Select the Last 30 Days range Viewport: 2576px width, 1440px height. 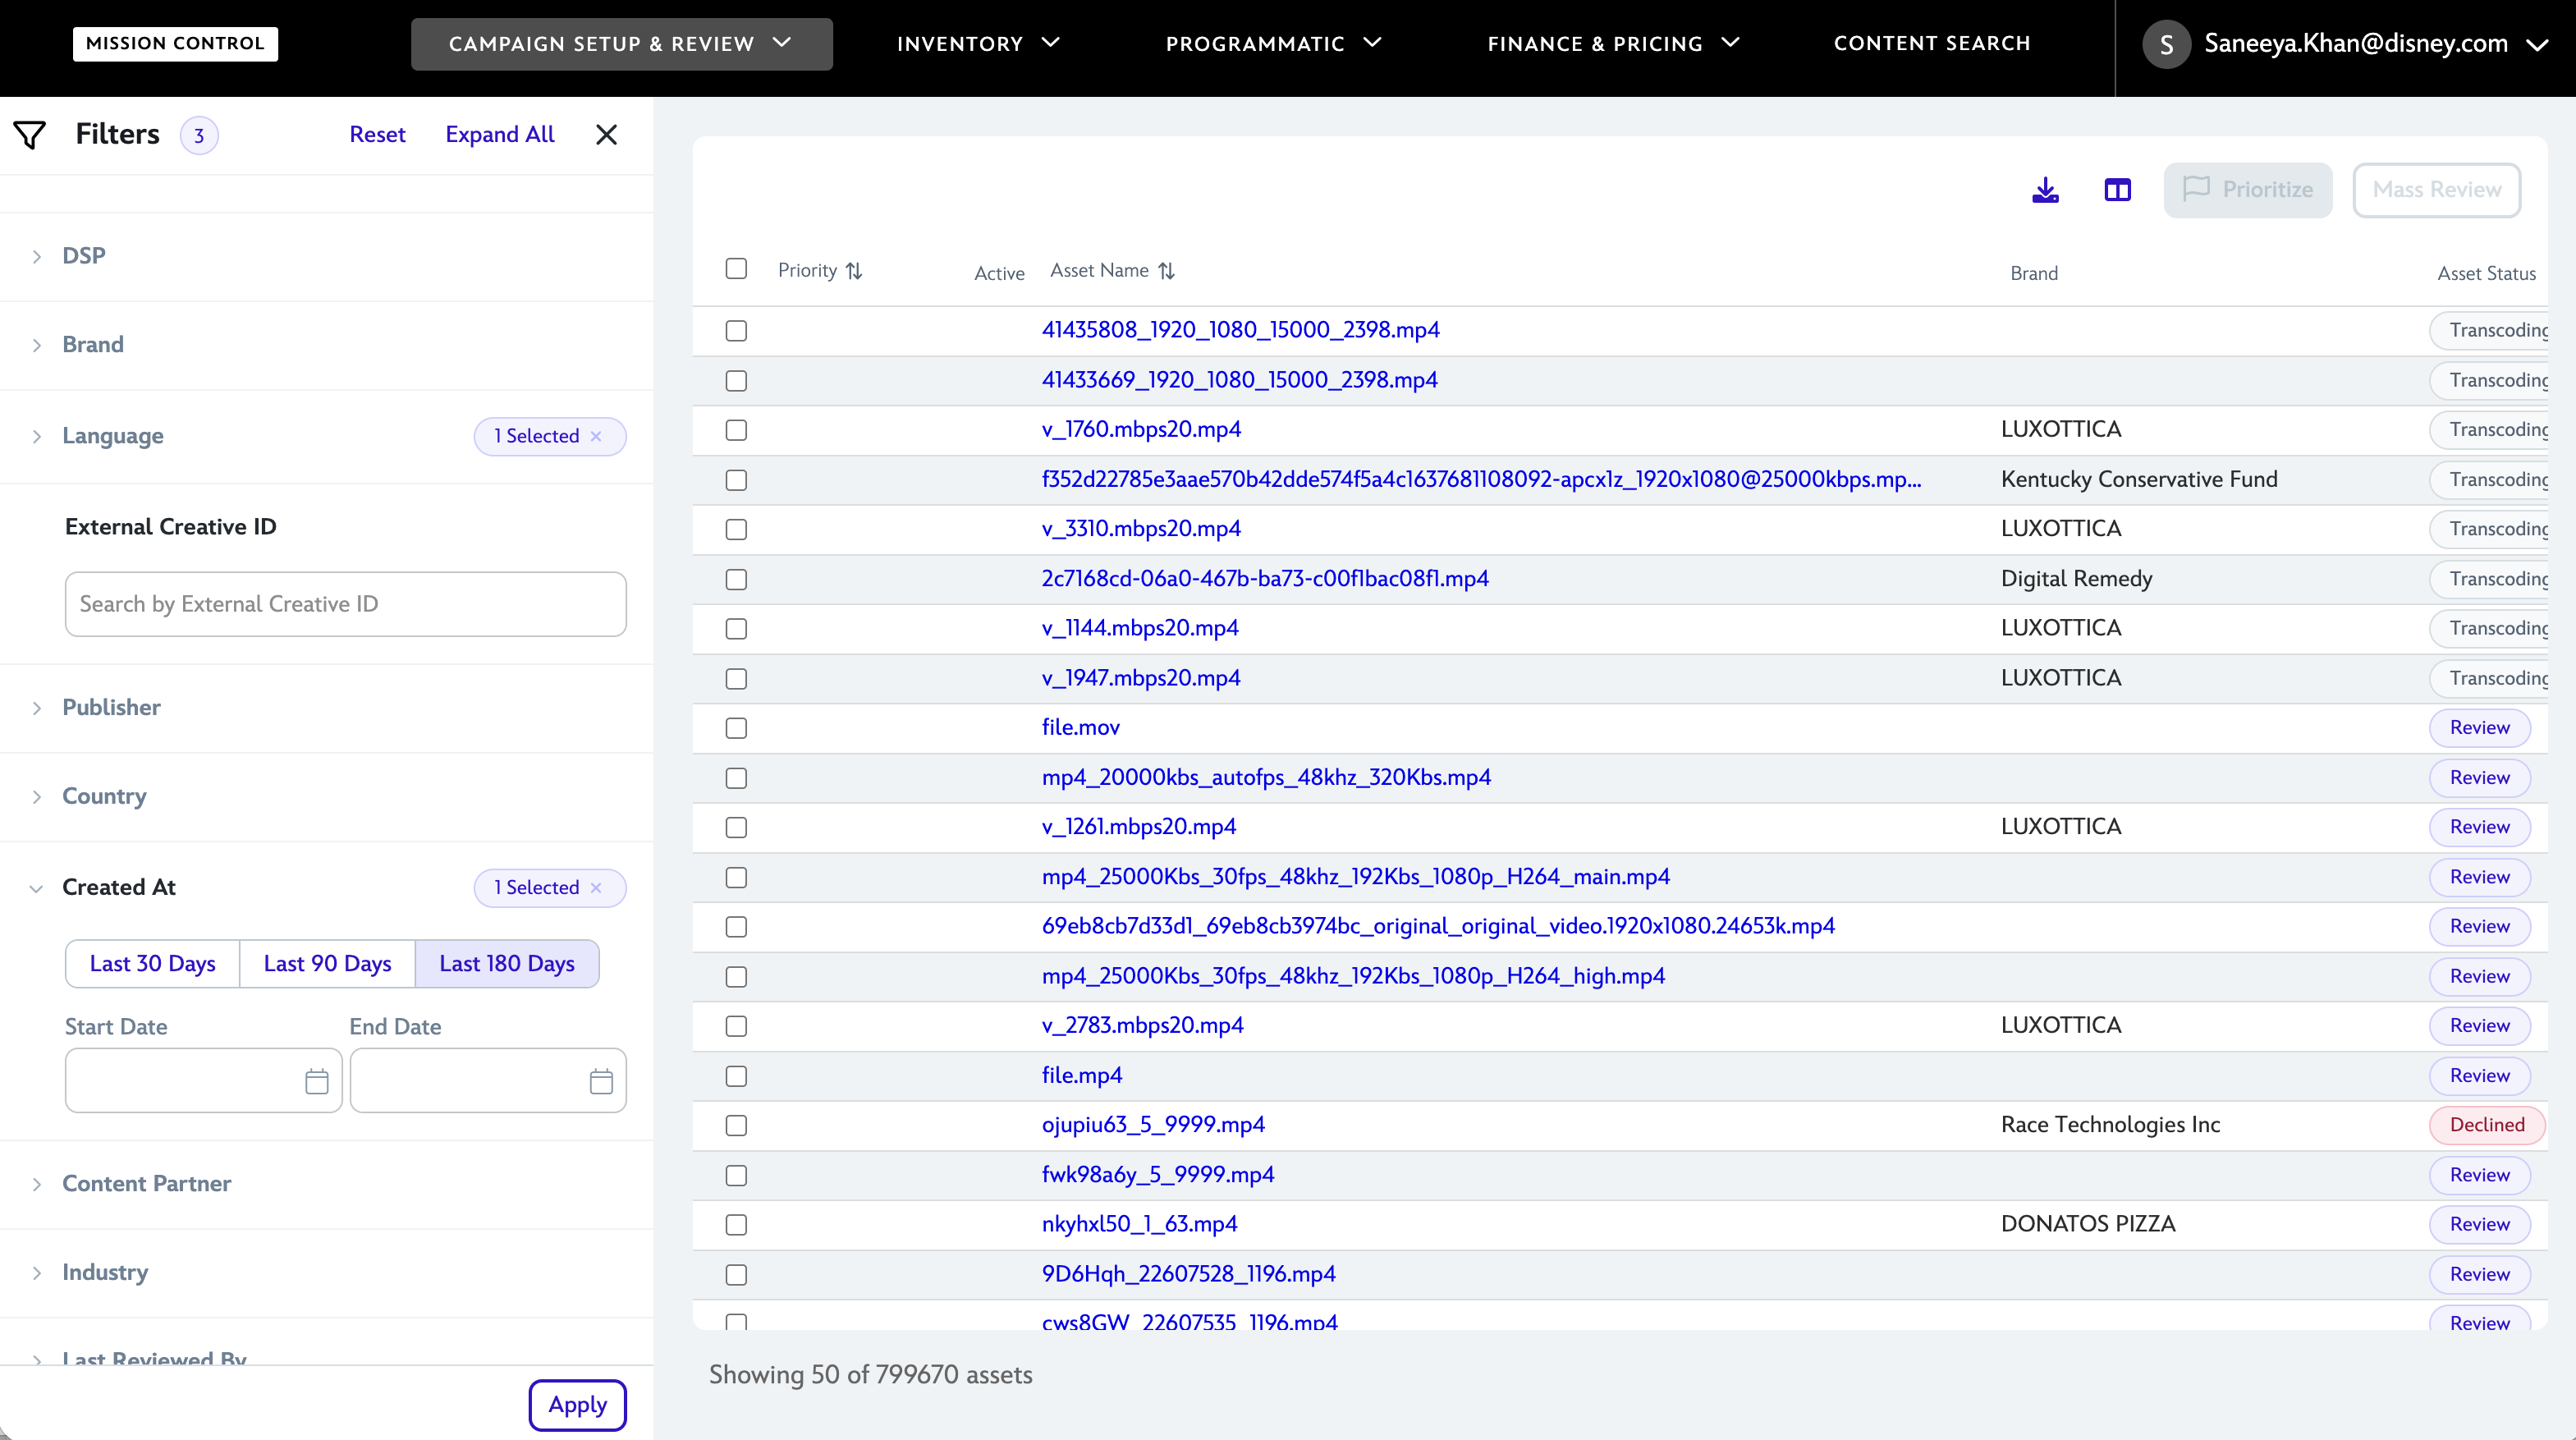tap(153, 964)
